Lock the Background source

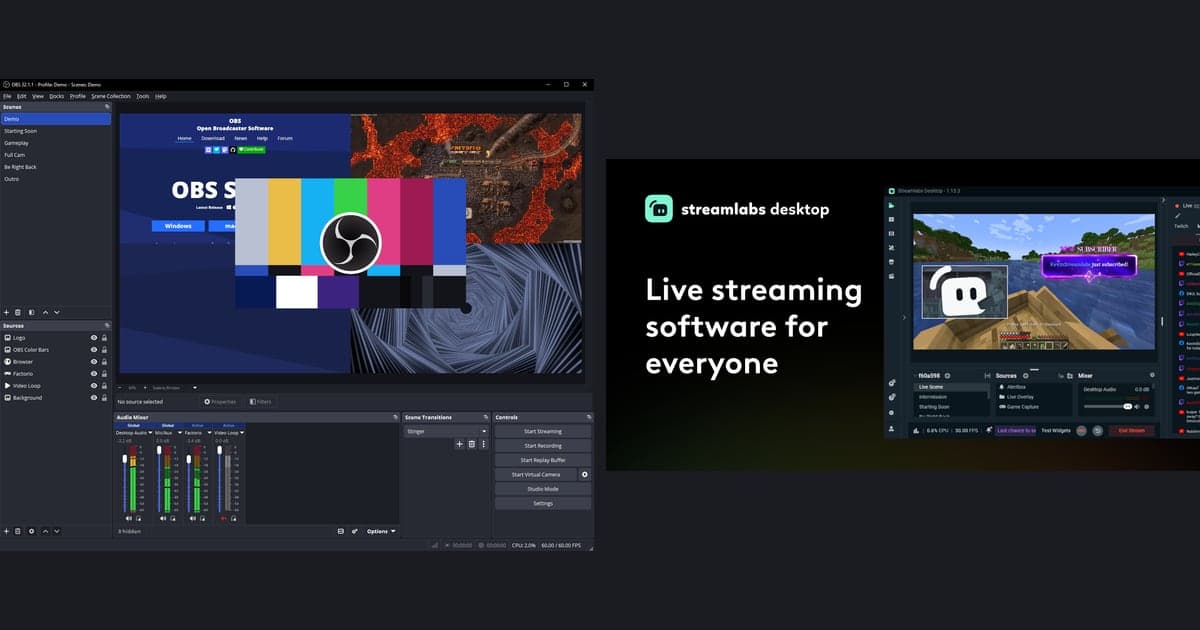pyautogui.click(x=104, y=398)
